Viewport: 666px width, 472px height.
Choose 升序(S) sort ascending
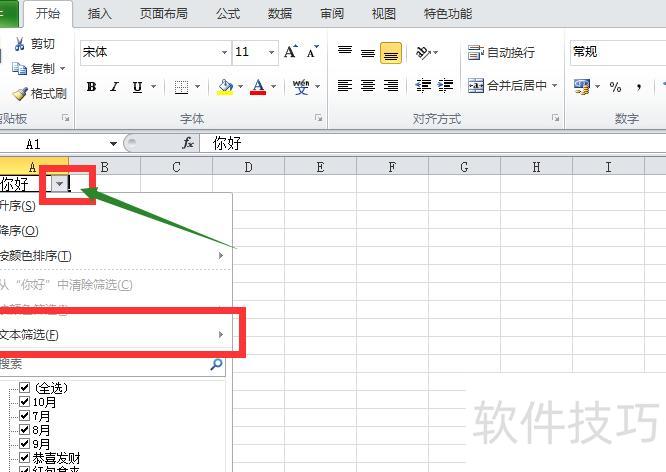(116, 206)
